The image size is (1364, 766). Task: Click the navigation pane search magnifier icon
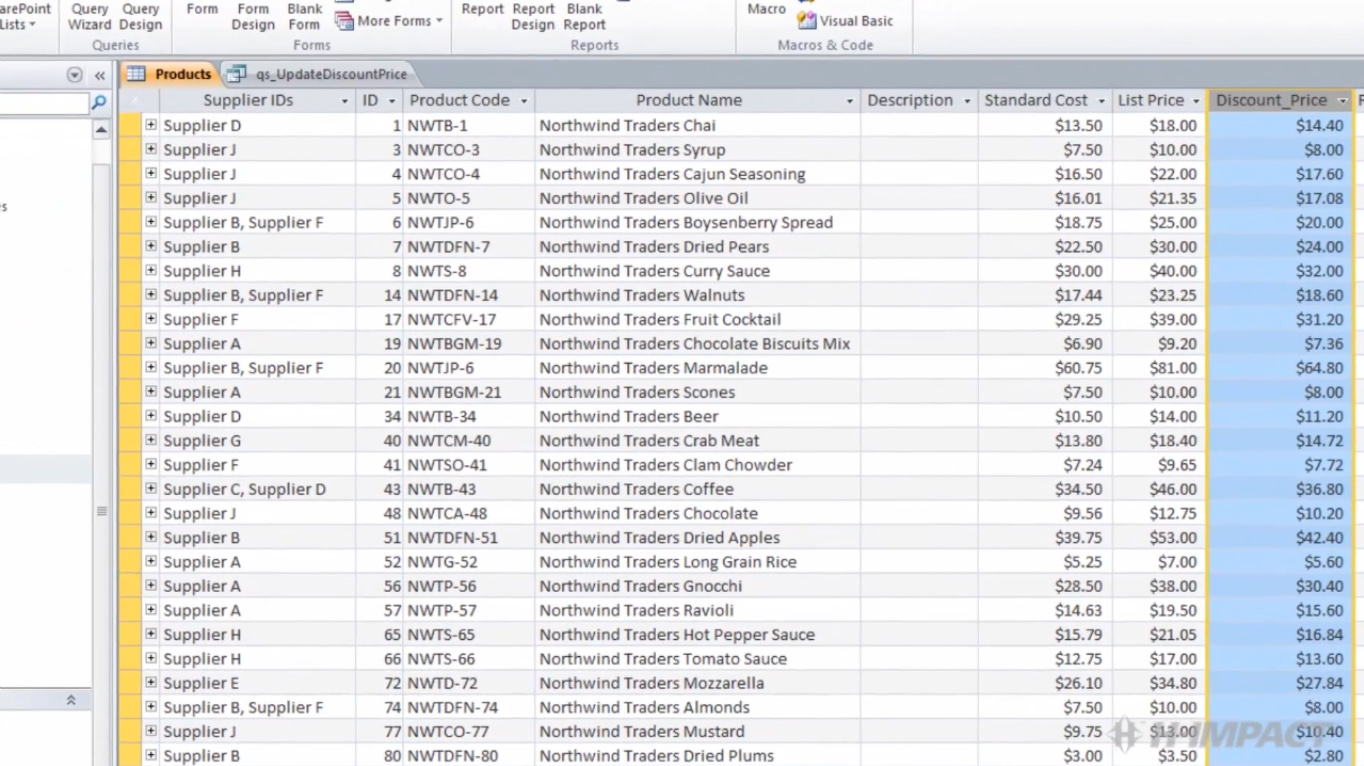(99, 102)
